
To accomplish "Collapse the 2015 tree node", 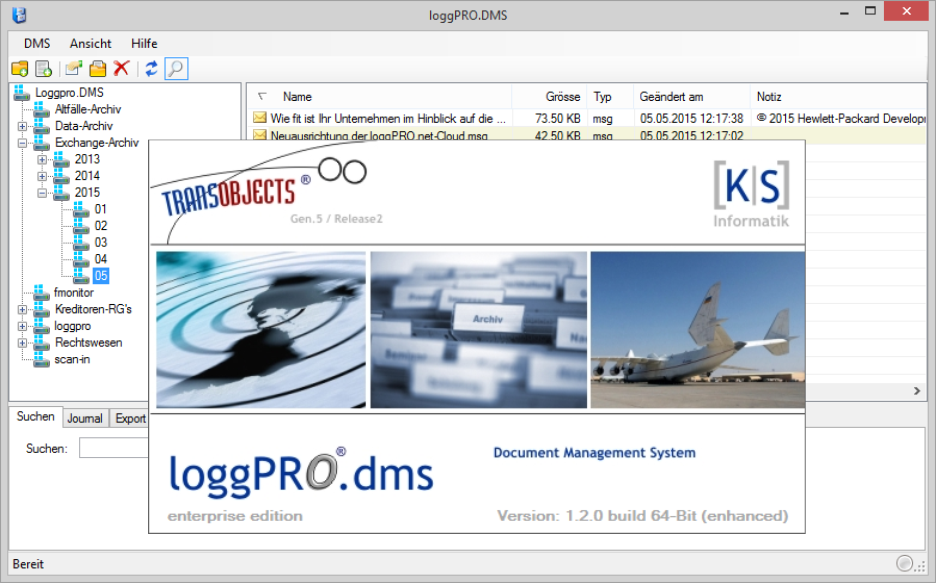I will pyautogui.click(x=42, y=193).
